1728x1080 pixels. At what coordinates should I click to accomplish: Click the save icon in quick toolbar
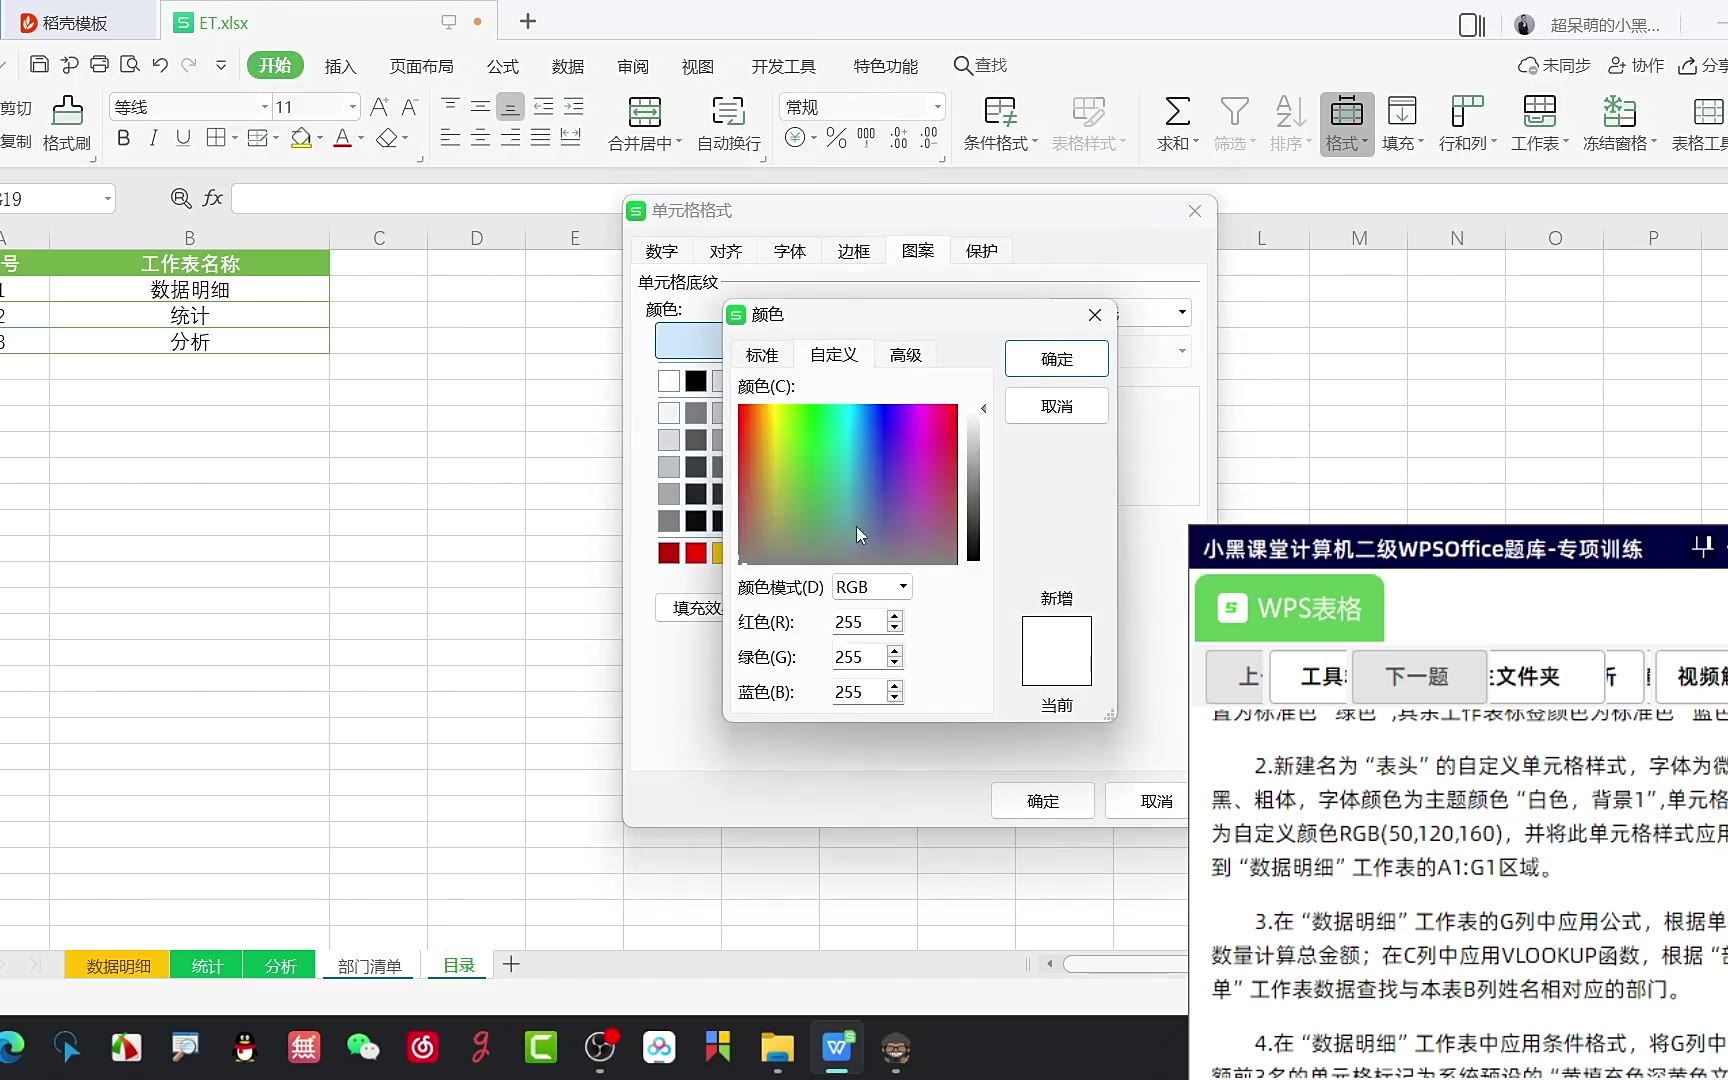point(39,65)
